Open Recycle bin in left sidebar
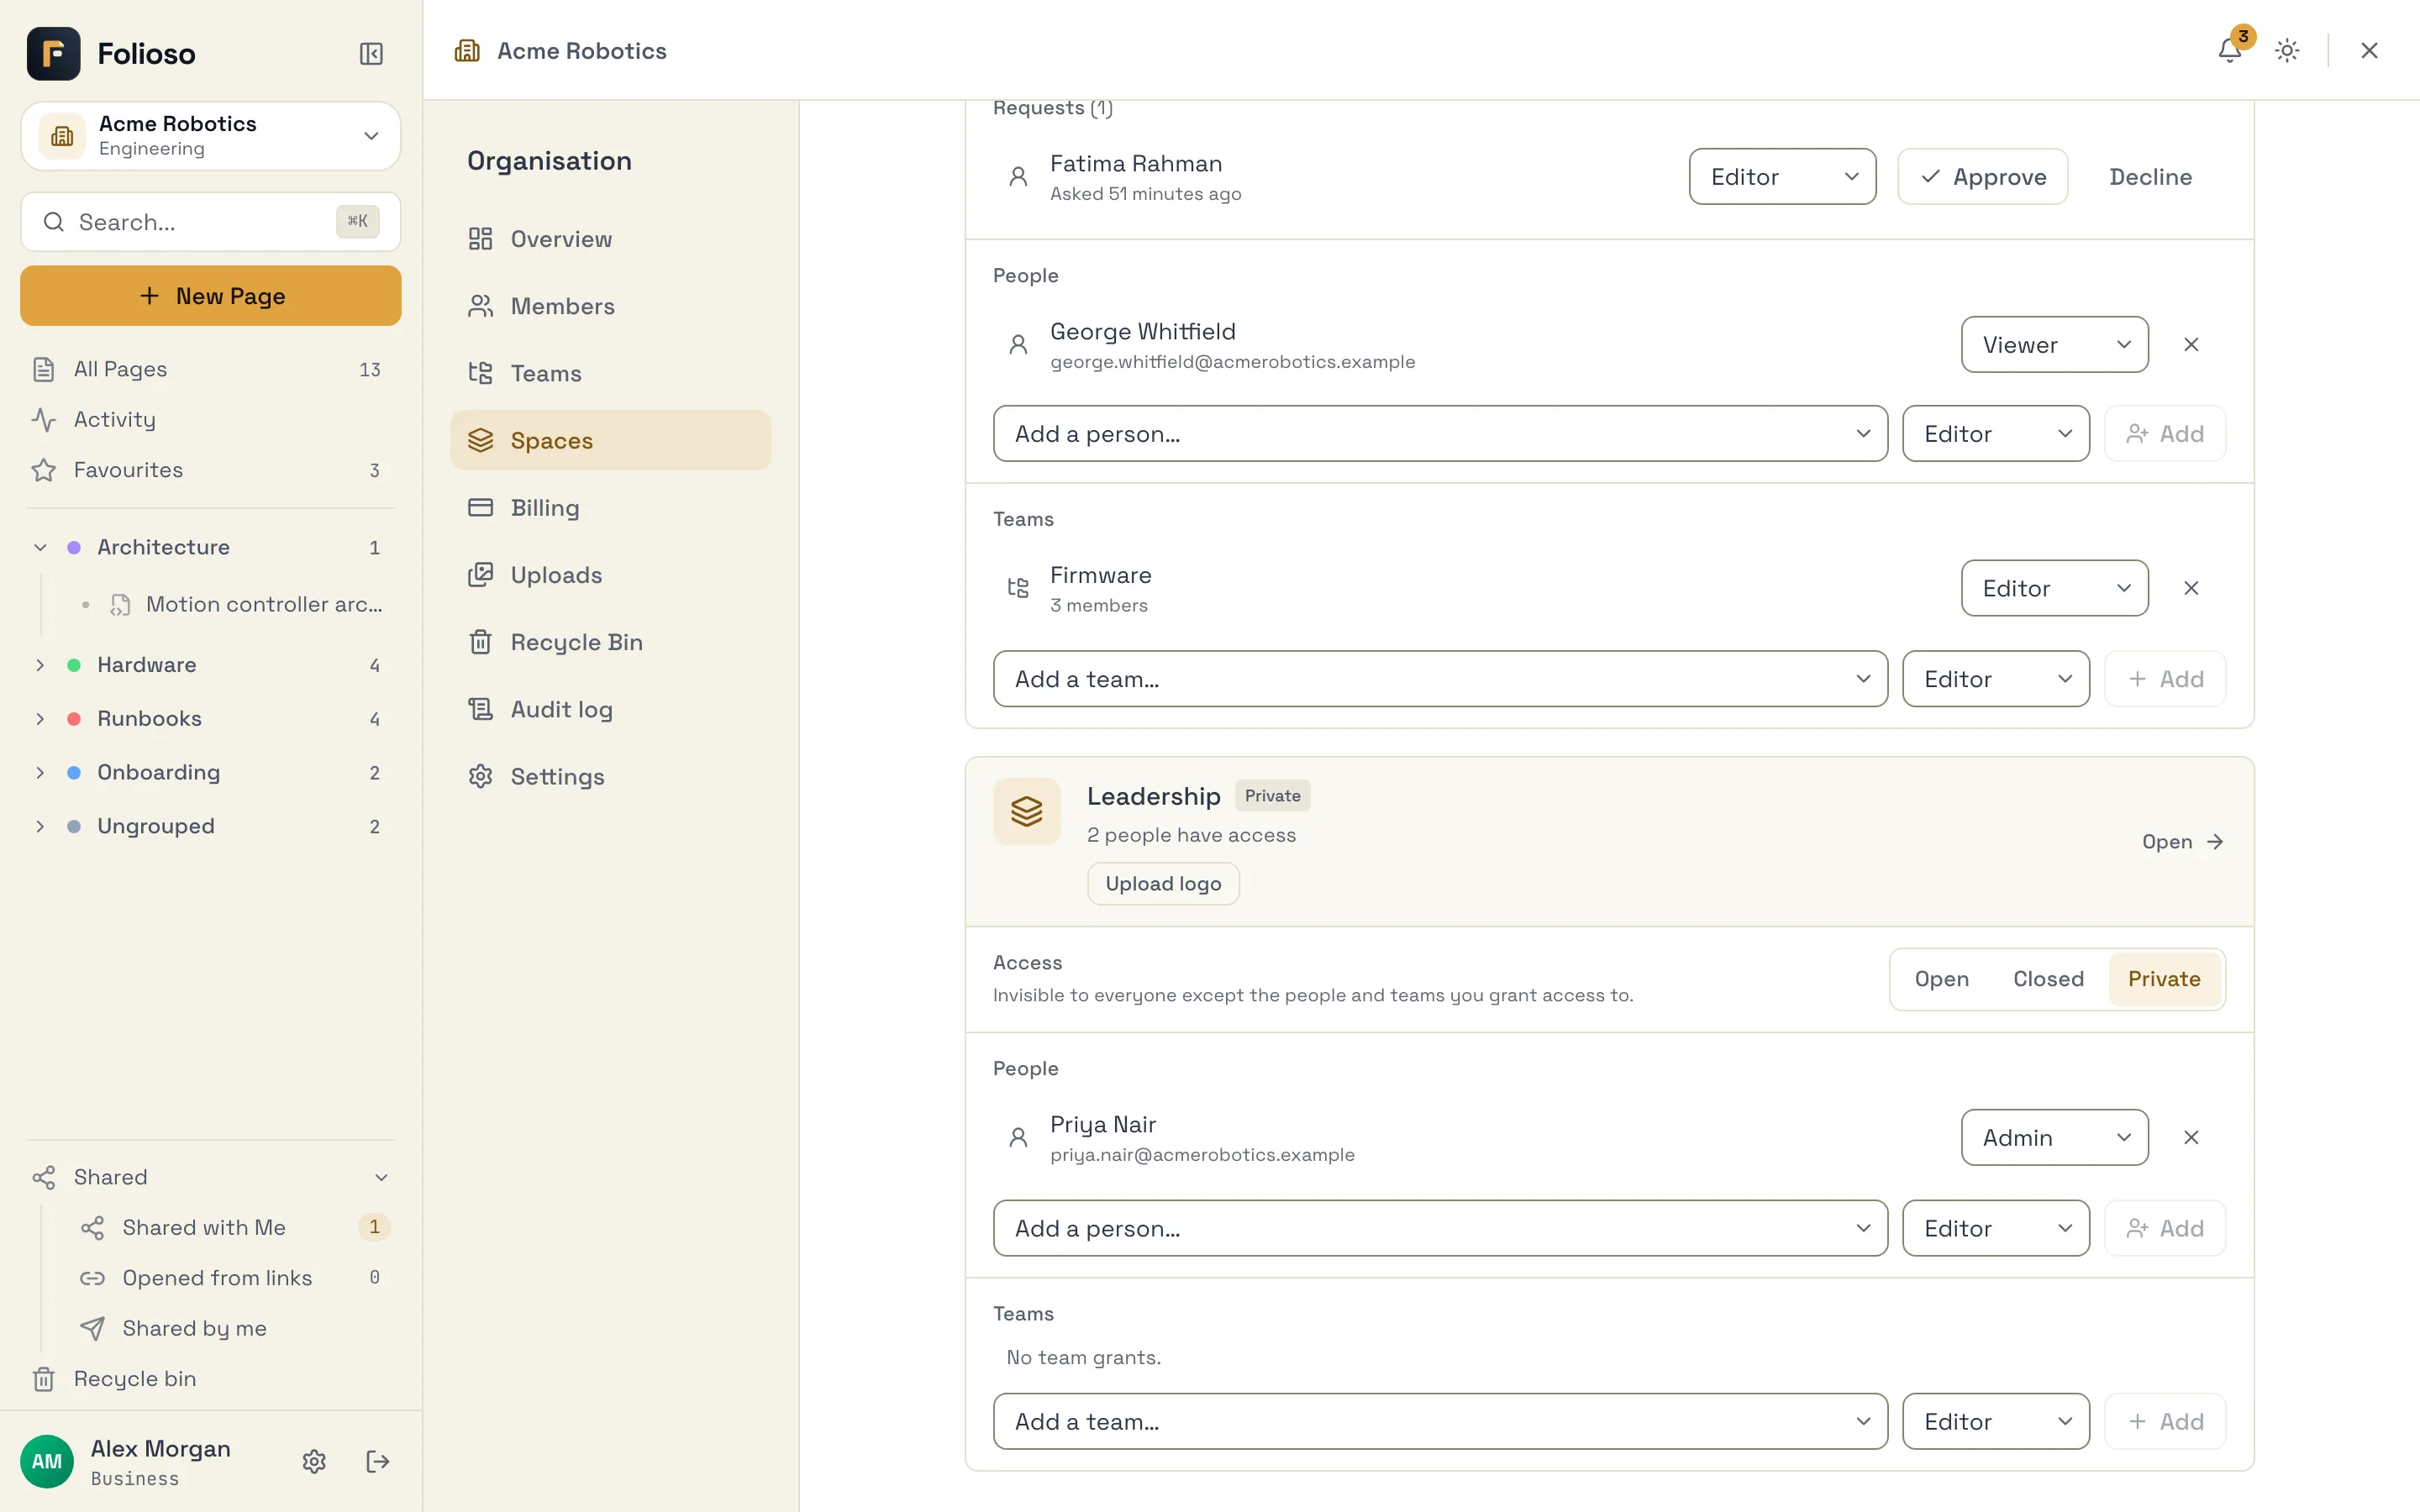Image resolution: width=2420 pixels, height=1512 pixels. 211,1378
